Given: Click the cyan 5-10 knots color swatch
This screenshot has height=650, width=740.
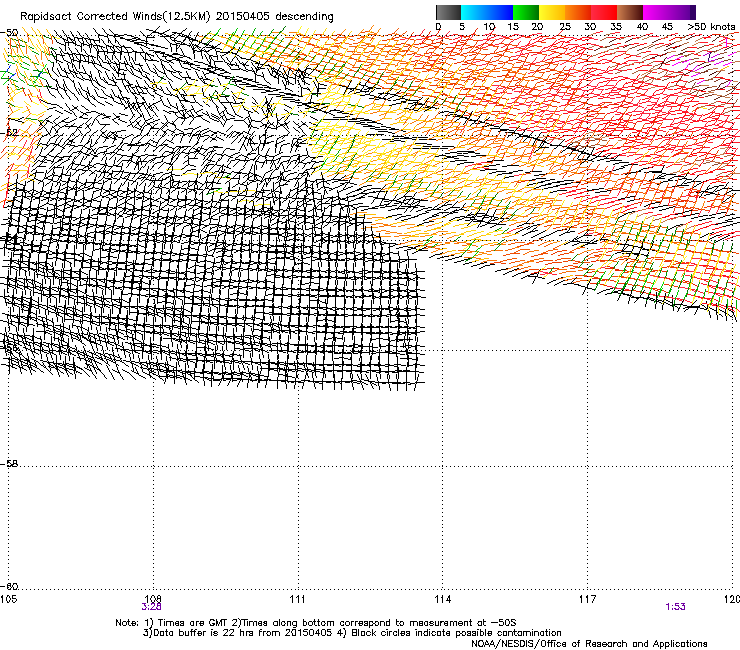Looking at the screenshot, I should tap(474, 12).
